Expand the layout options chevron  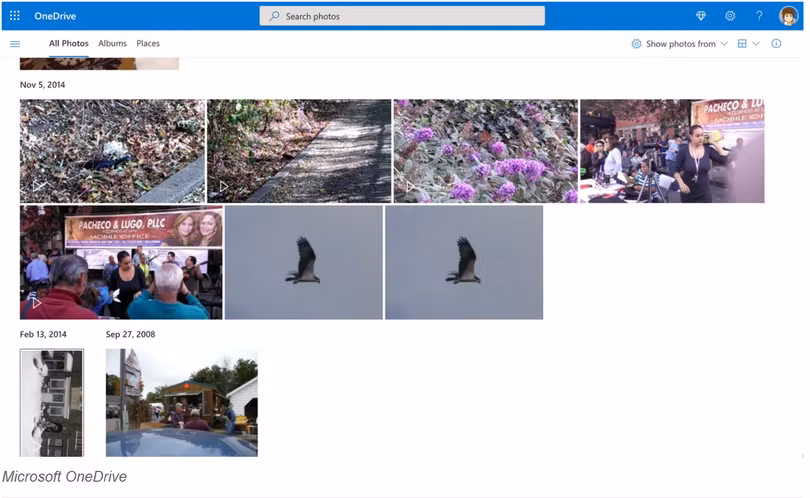pos(756,44)
